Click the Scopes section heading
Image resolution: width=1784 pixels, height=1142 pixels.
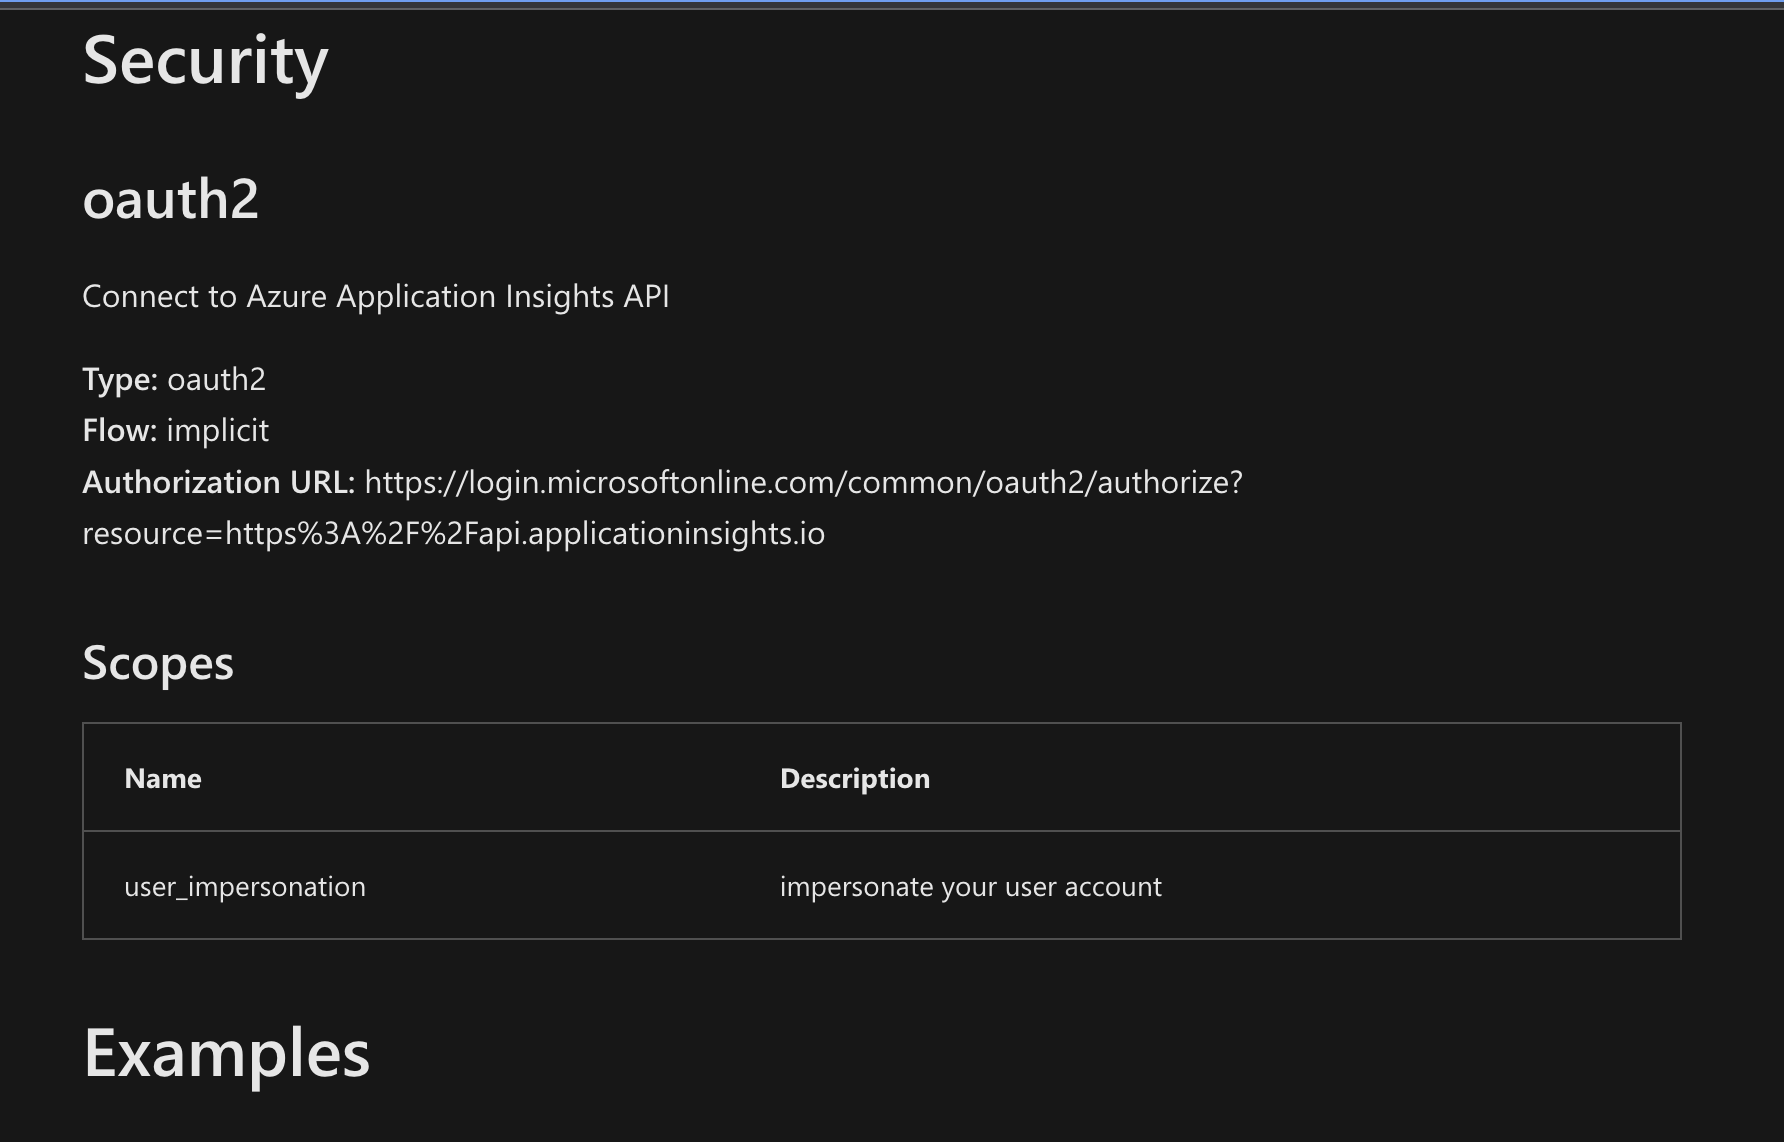[x=158, y=662]
